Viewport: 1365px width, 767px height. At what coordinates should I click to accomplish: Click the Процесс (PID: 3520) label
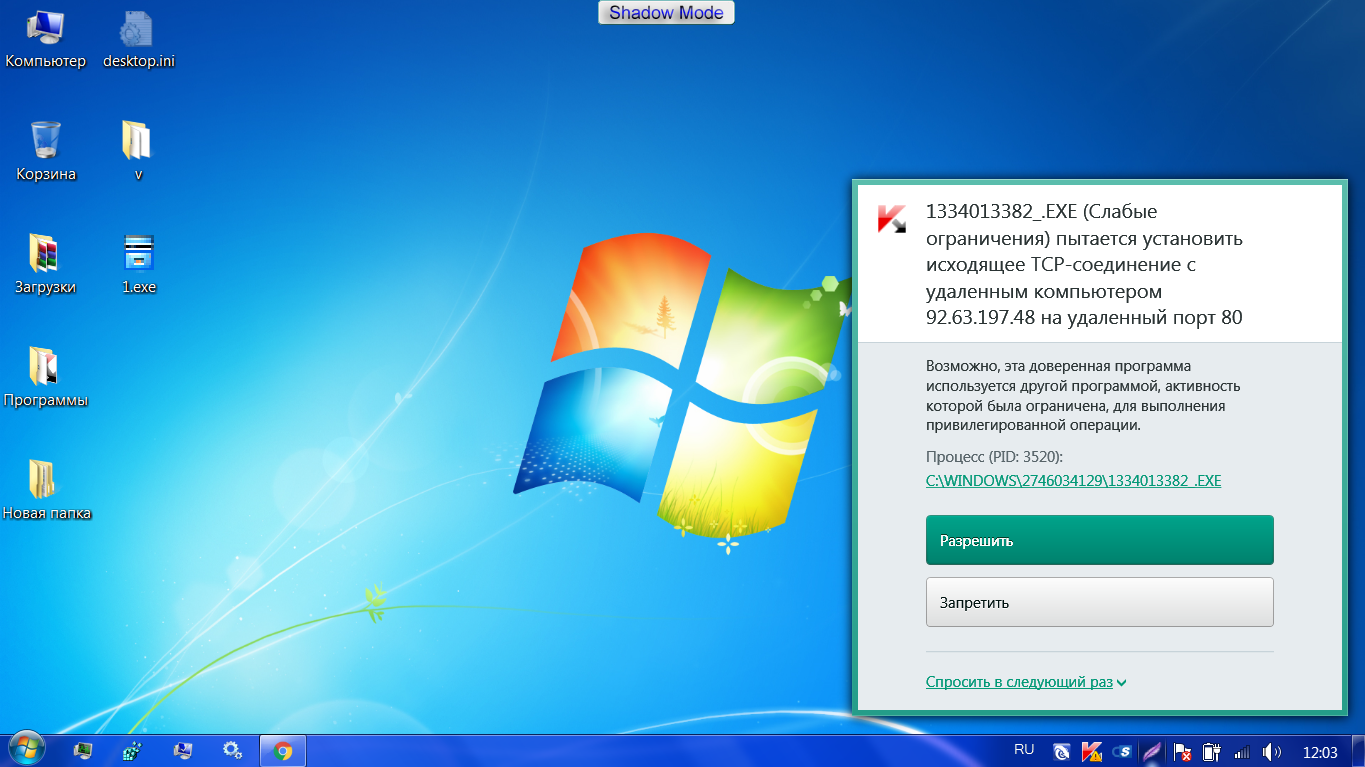[x=994, y=457]
